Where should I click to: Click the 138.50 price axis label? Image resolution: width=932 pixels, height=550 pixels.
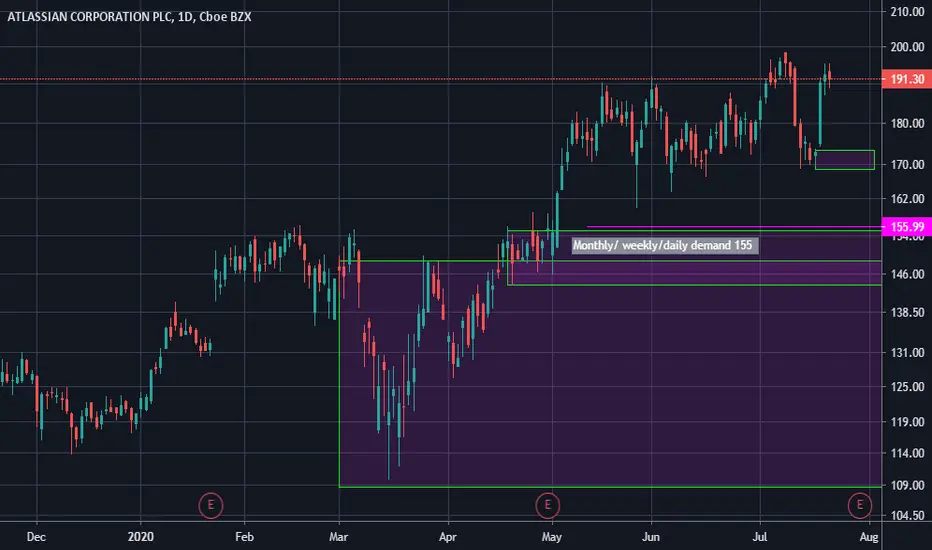(x=907, y=312)
